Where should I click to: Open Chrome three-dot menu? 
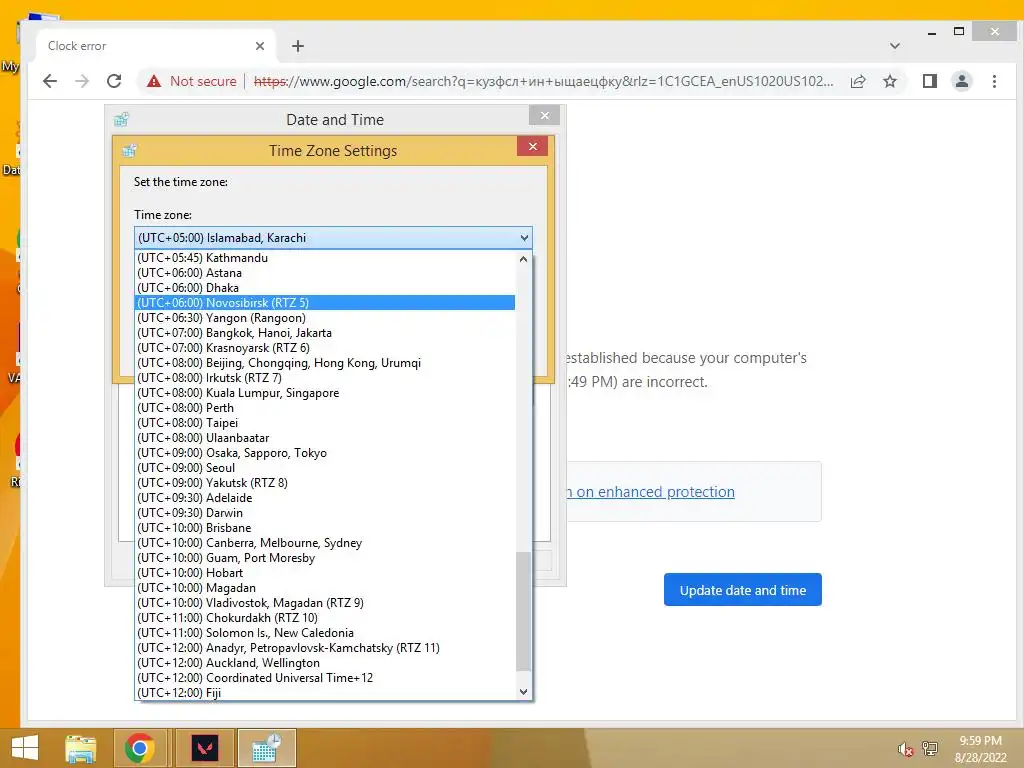(x=994, y=81)
